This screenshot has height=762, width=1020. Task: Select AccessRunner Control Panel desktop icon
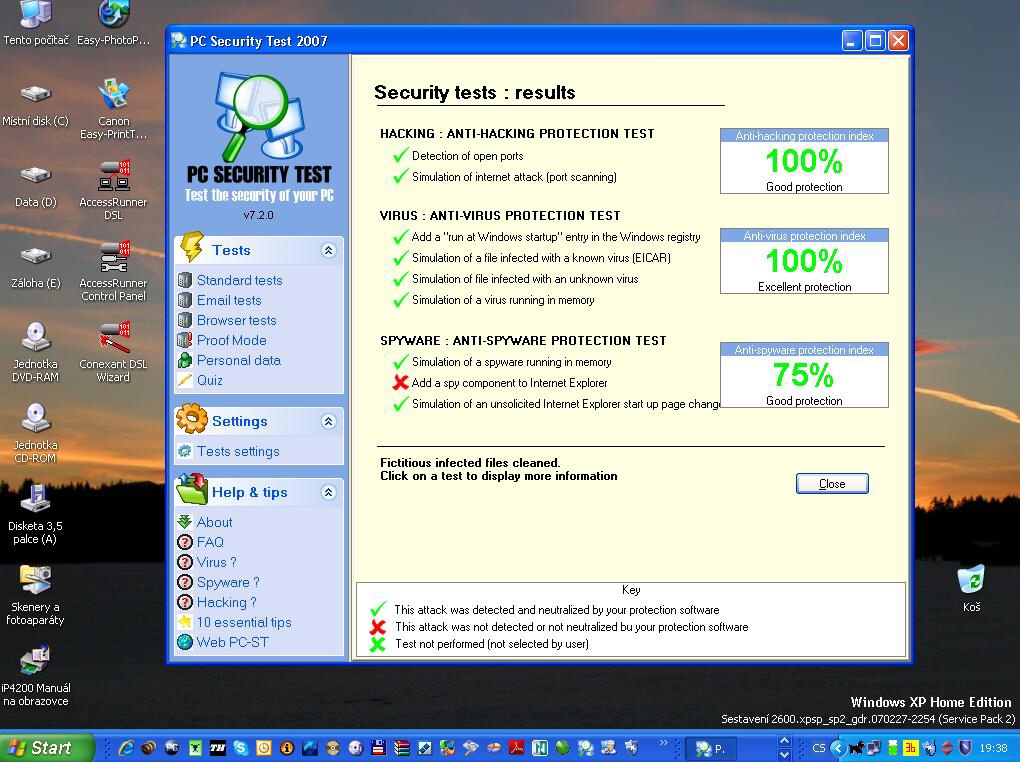click(113, 271)
